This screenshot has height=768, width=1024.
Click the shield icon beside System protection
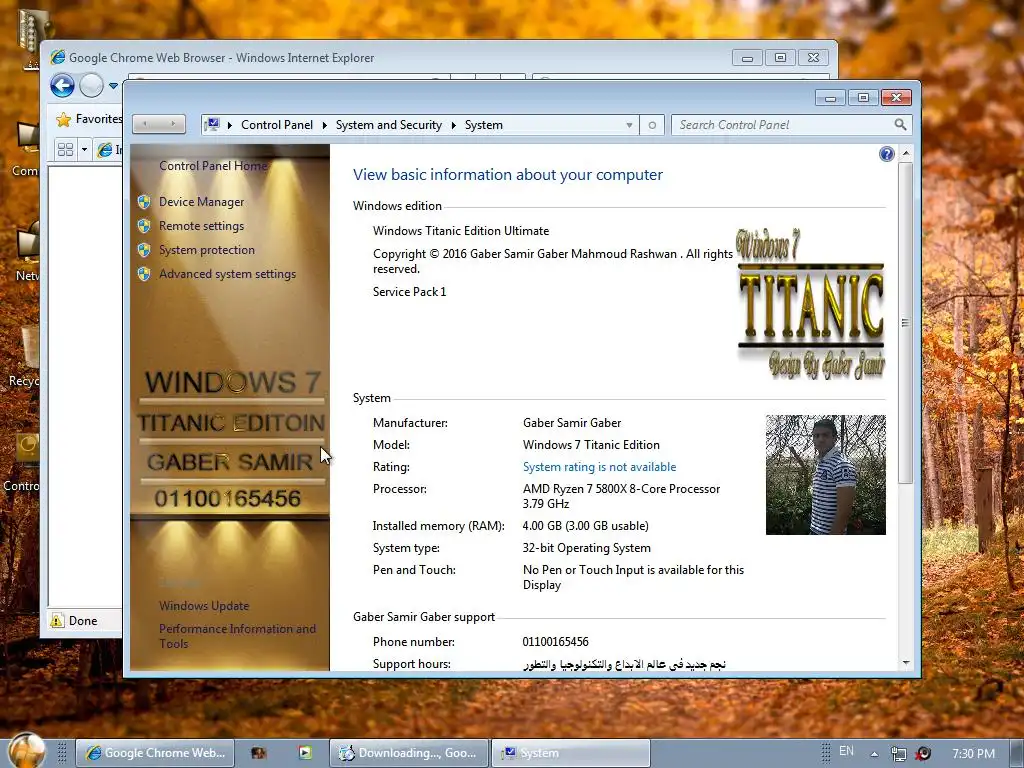144,250
